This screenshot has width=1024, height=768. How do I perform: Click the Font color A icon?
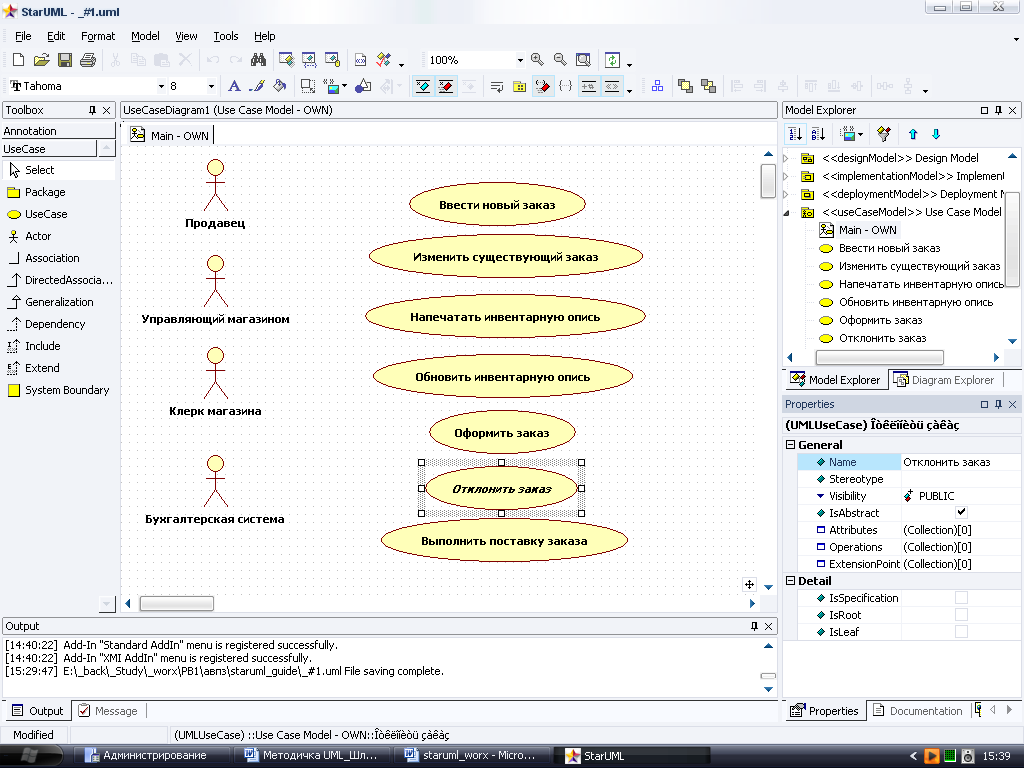click(234, 86)
